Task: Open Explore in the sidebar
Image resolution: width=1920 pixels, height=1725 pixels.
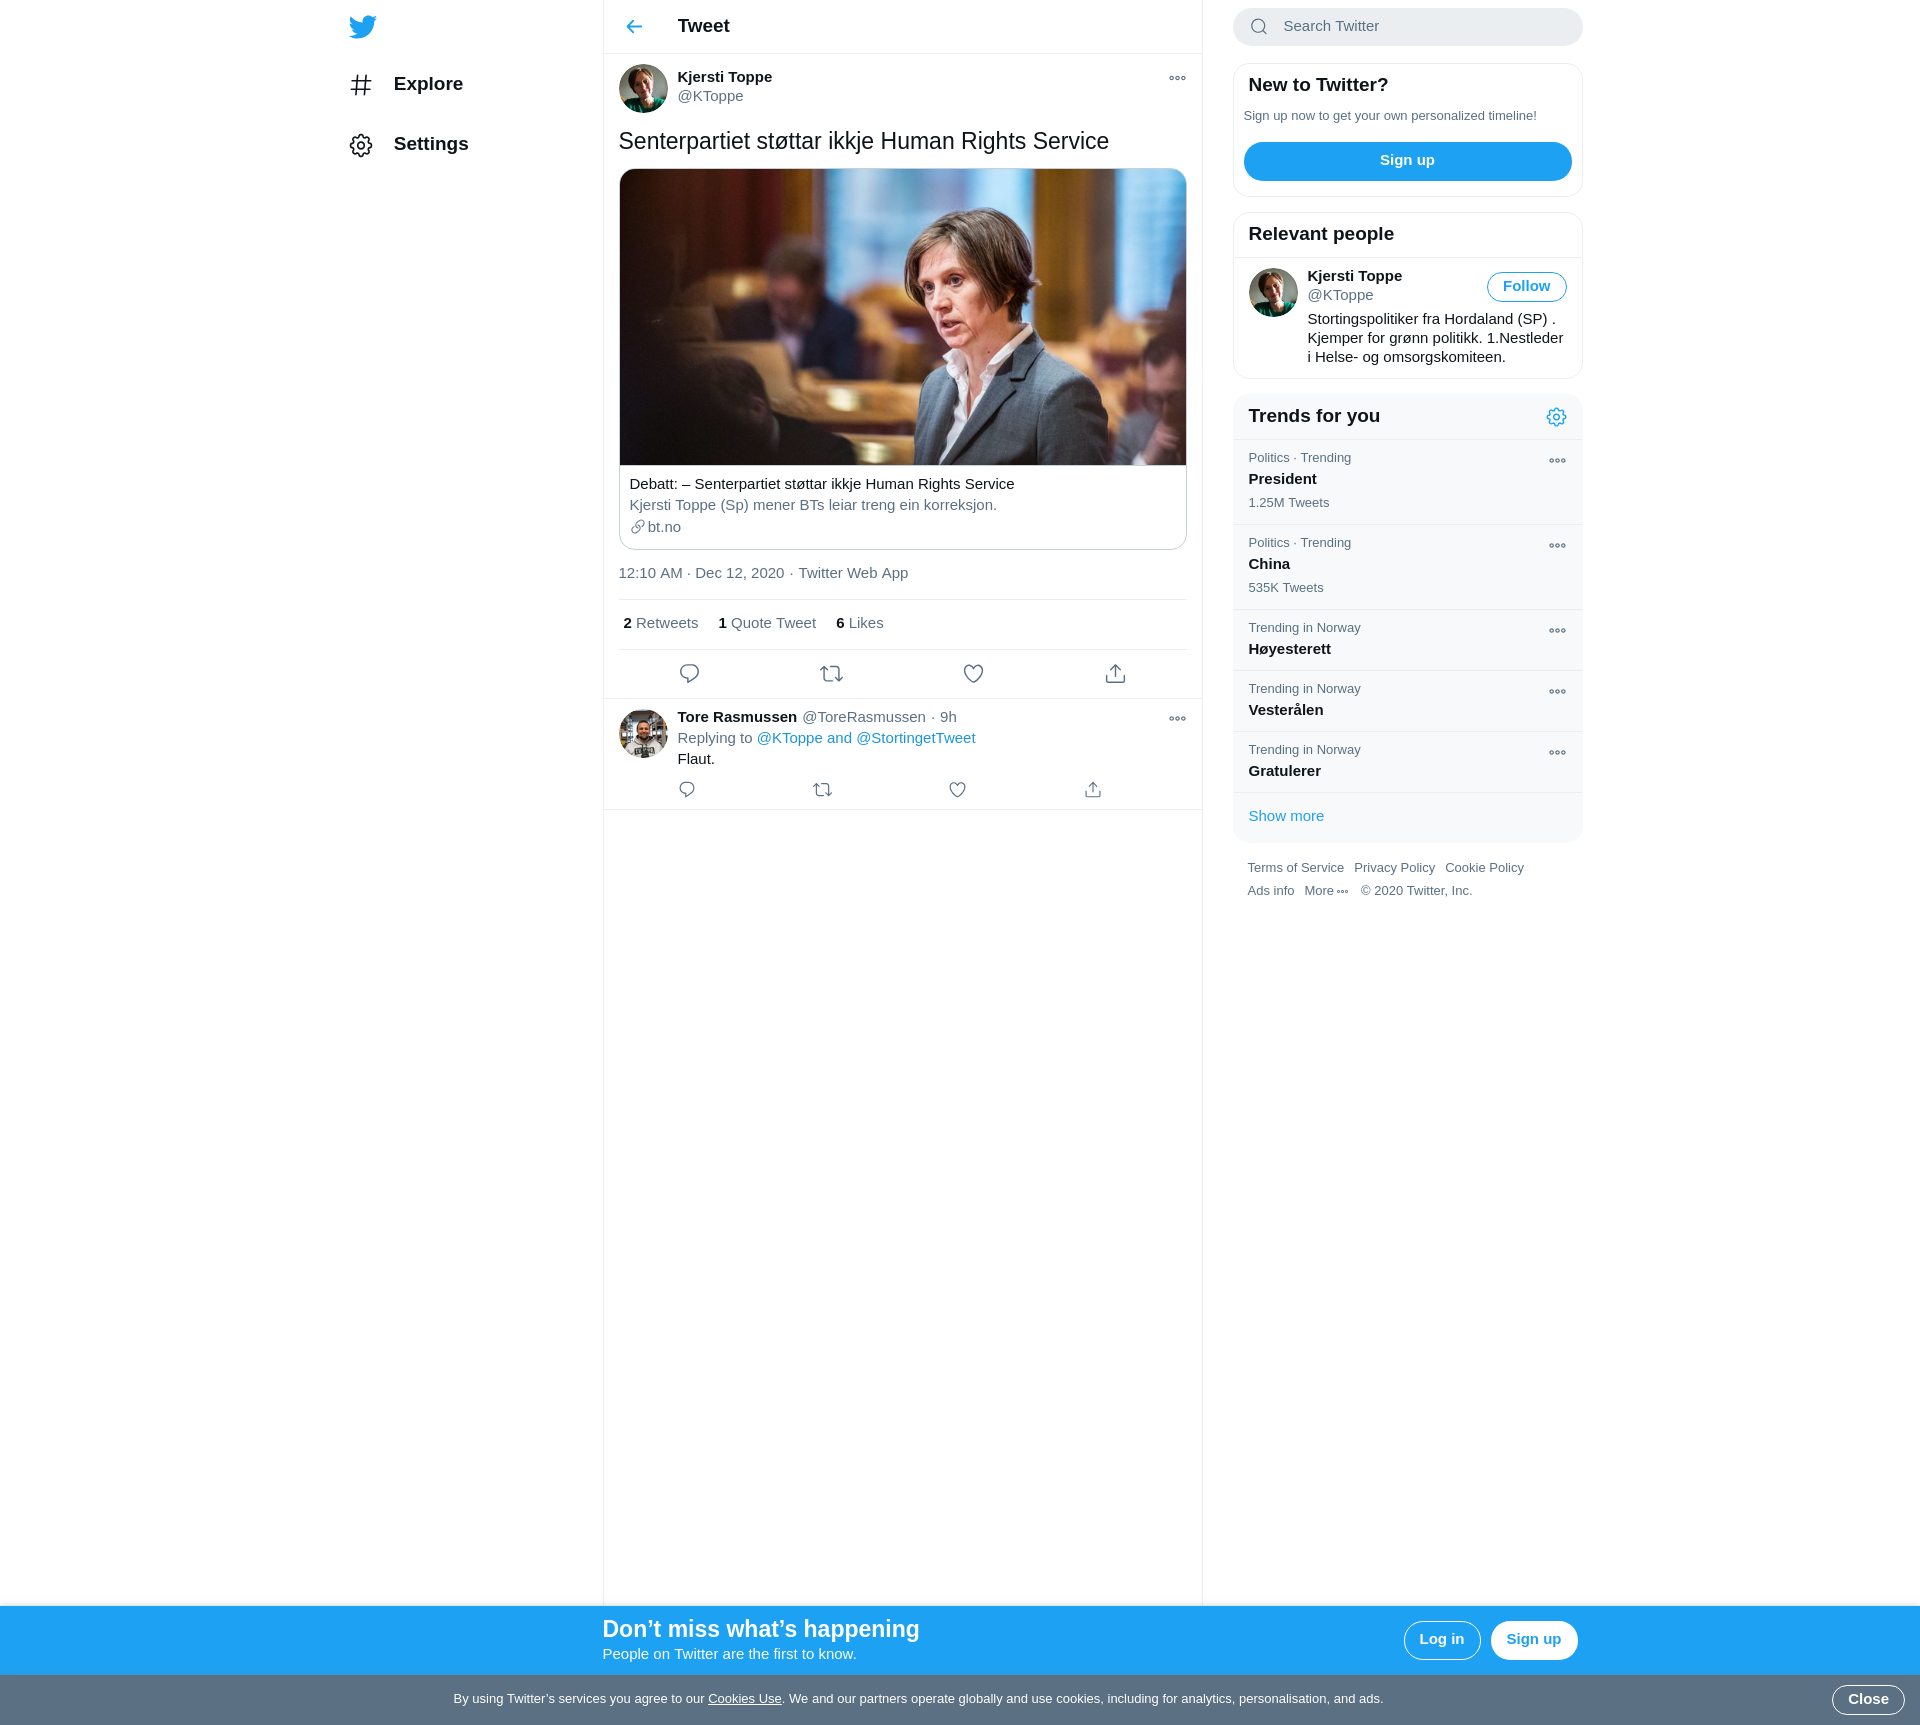Action: point(427,84)
